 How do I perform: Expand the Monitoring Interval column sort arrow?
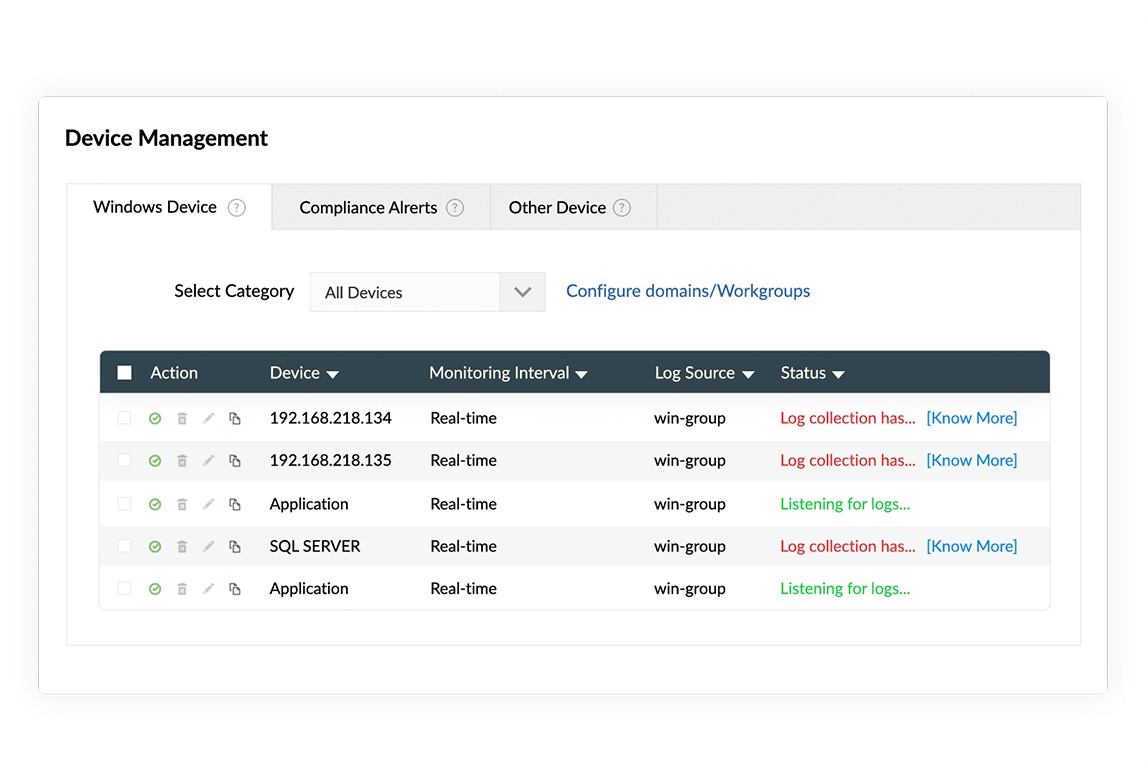(x=581, y=374)
